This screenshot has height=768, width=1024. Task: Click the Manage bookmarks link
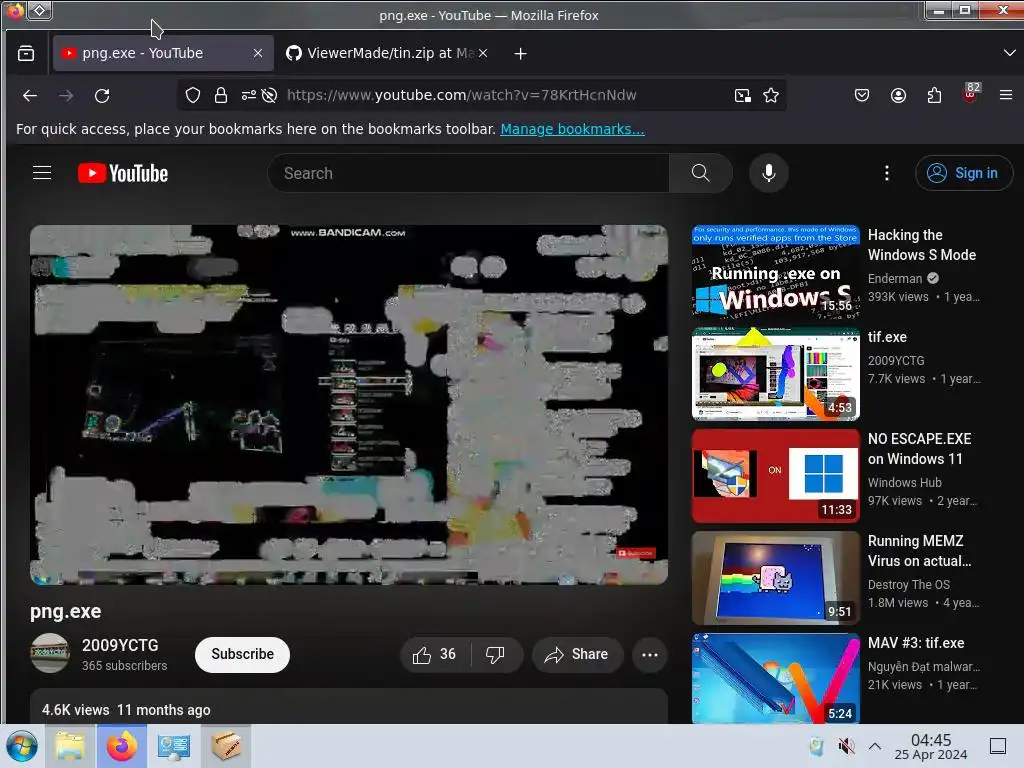572,129
